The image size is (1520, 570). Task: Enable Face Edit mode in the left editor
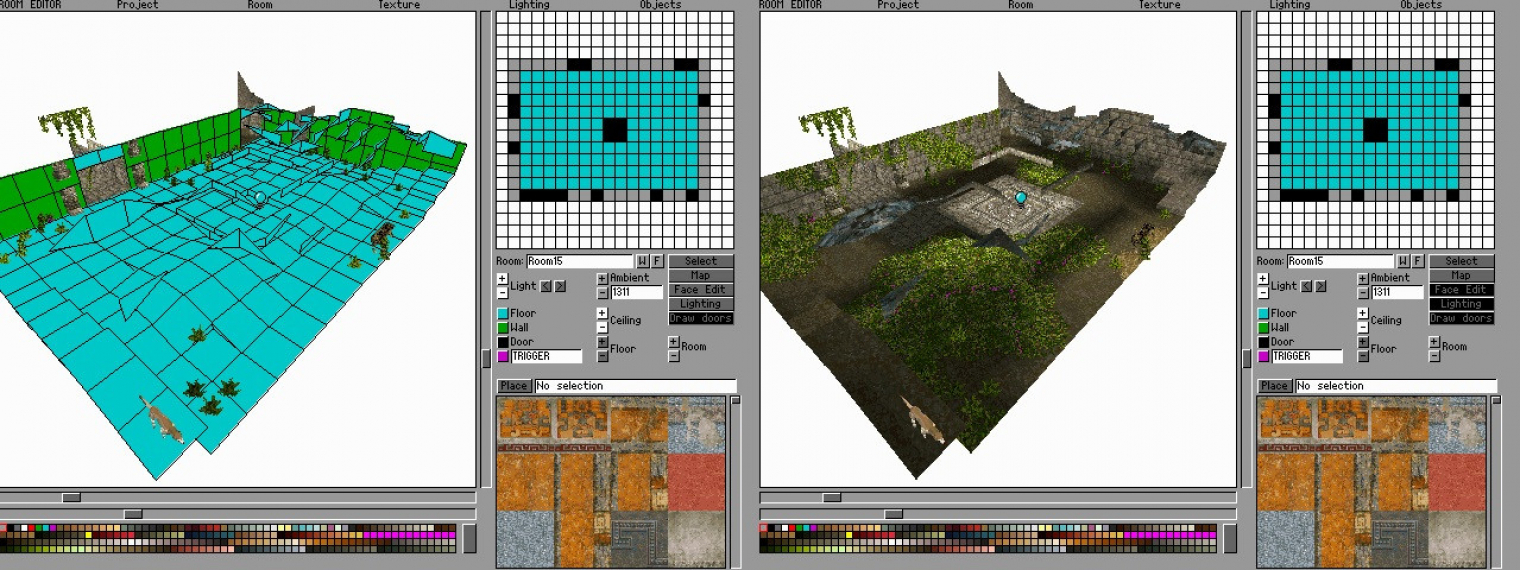[701, 290]
